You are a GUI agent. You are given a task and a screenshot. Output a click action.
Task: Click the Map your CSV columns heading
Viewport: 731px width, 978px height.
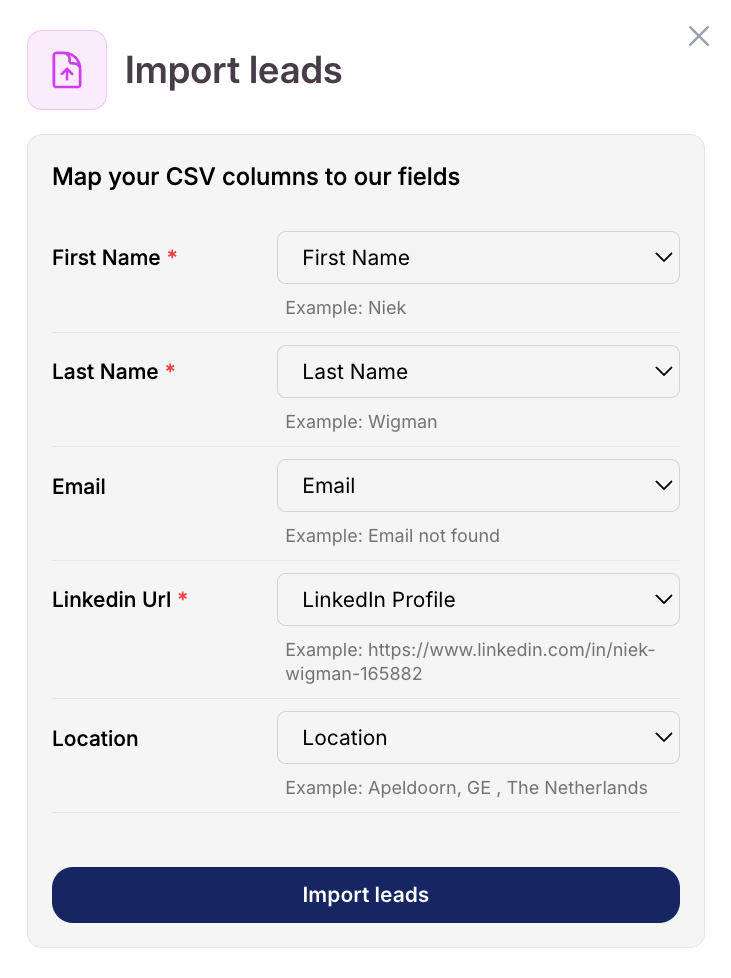click(x=256, y=177)
